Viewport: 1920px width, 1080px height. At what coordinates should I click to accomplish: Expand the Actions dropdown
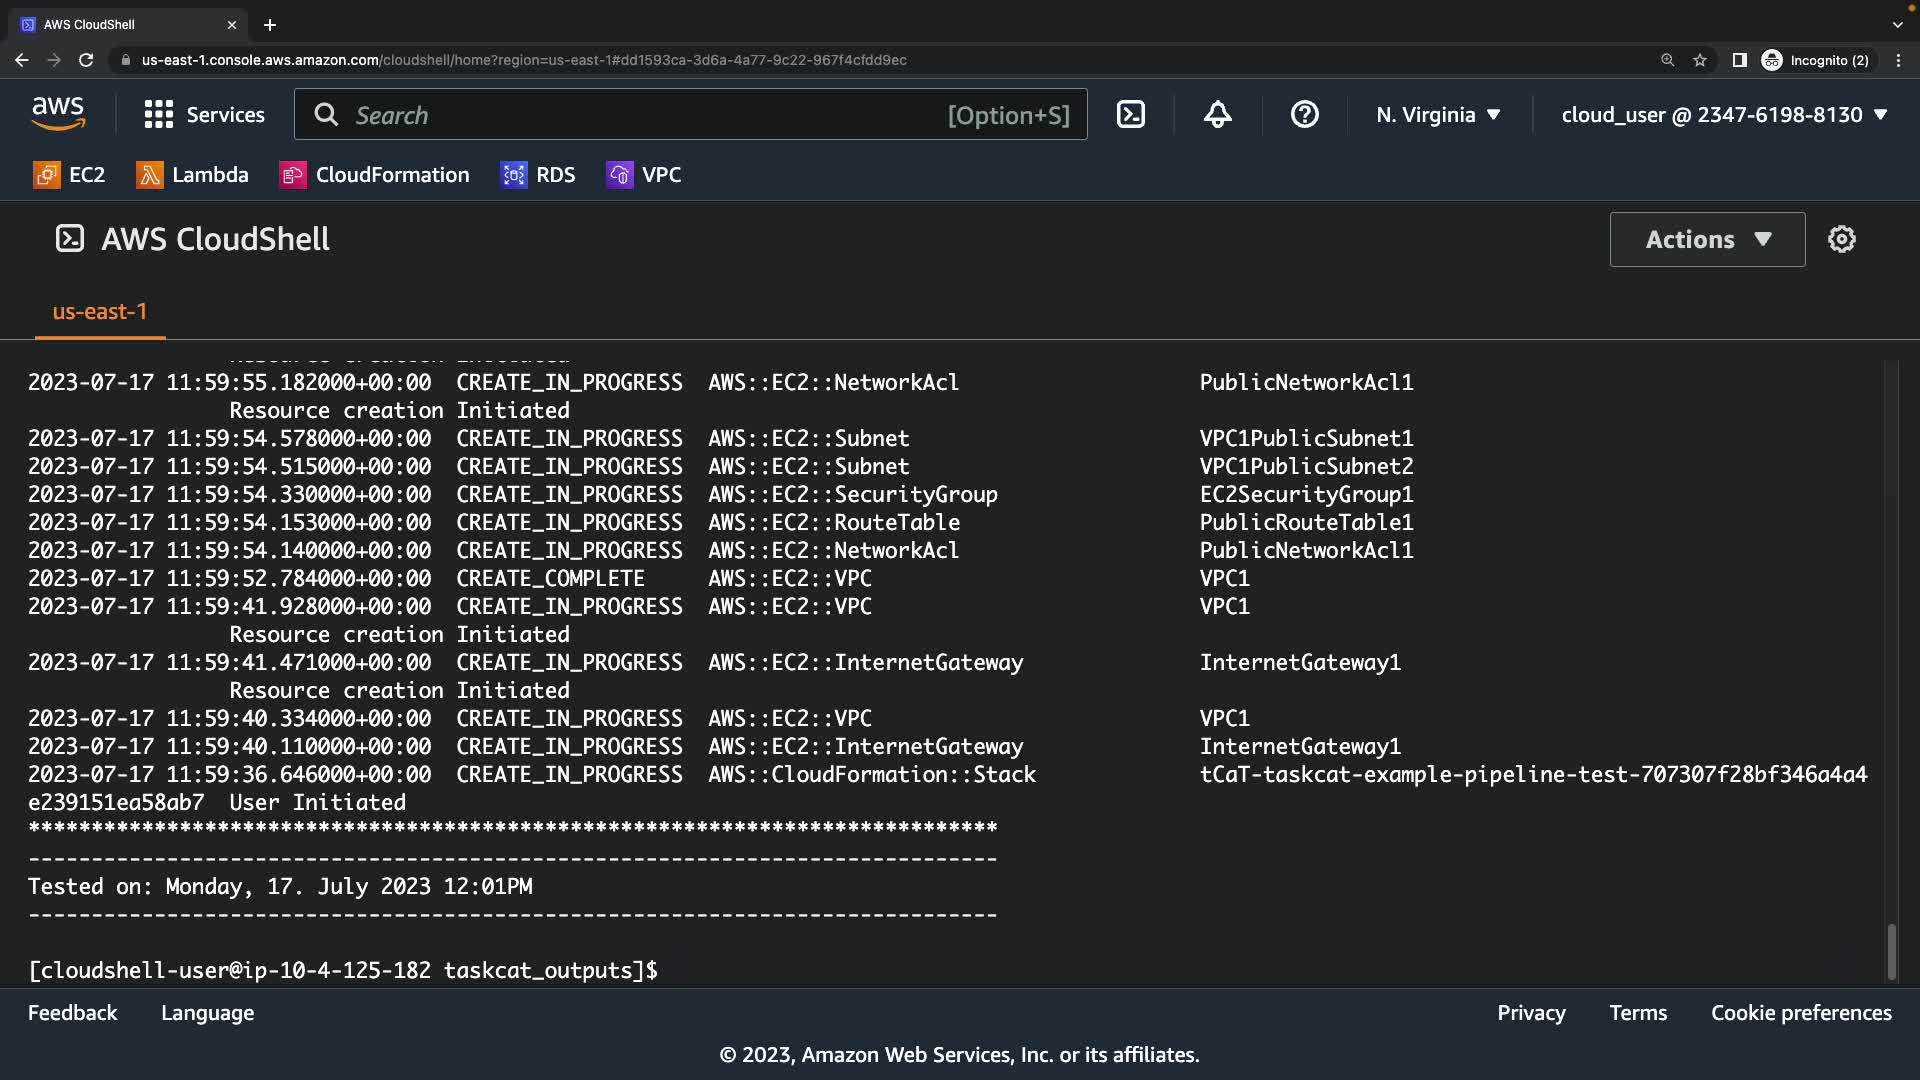click(1707, 239)
